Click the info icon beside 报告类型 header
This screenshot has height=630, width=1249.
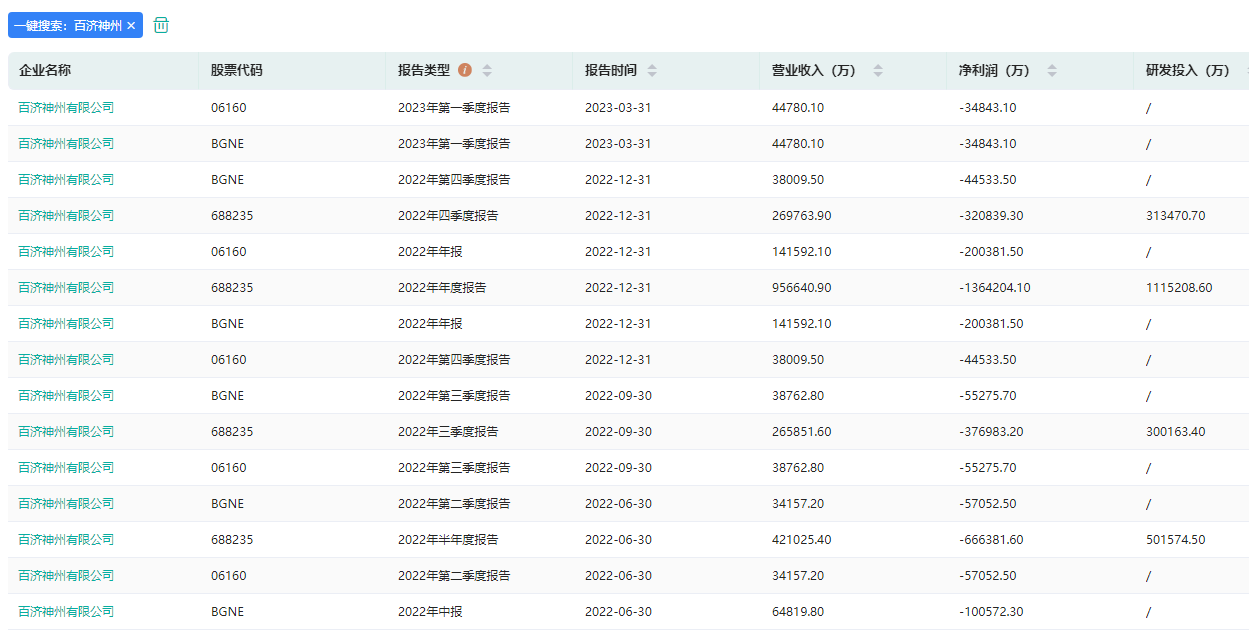465,70
